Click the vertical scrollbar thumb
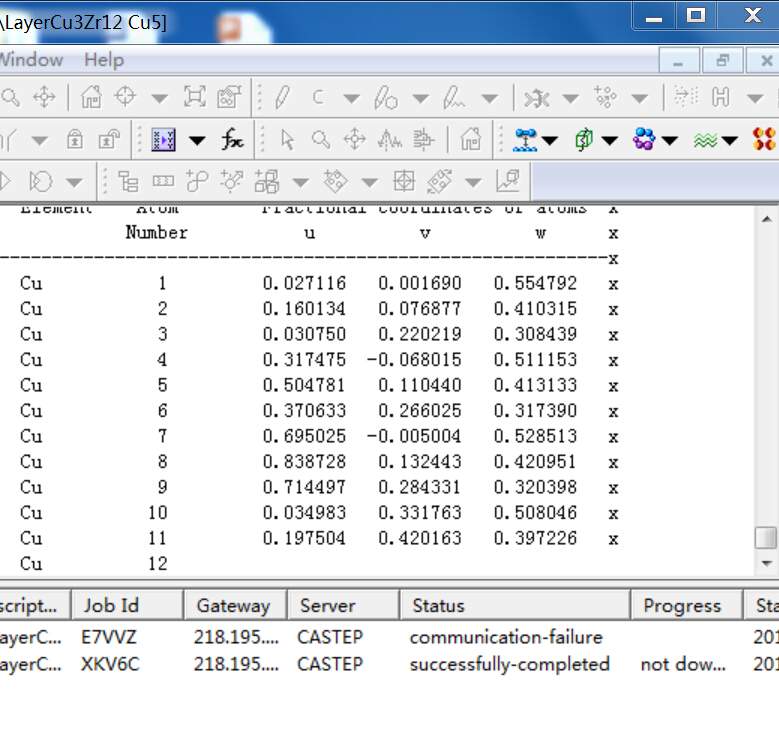Screen dimensions: 779x730 (766, 538)
